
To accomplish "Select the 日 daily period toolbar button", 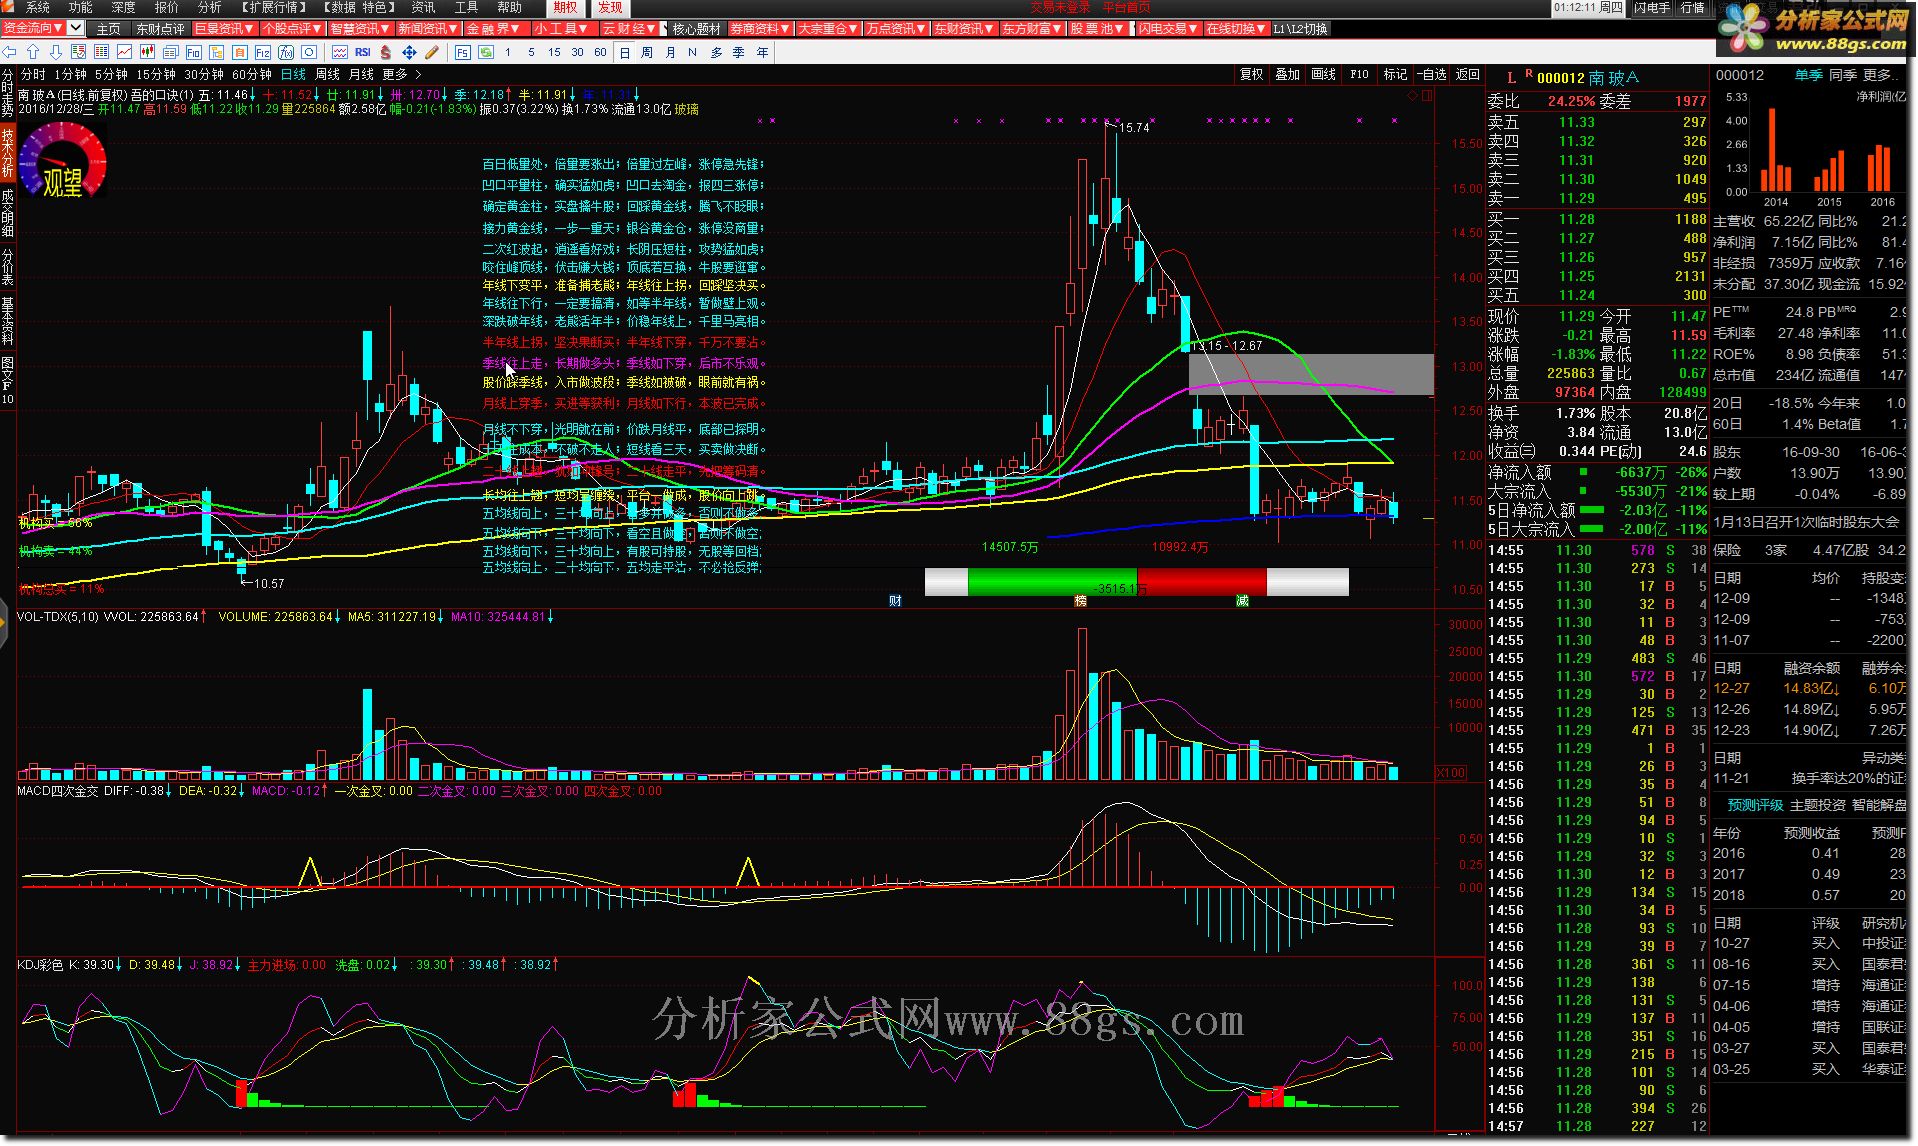I will click(624, 52).
